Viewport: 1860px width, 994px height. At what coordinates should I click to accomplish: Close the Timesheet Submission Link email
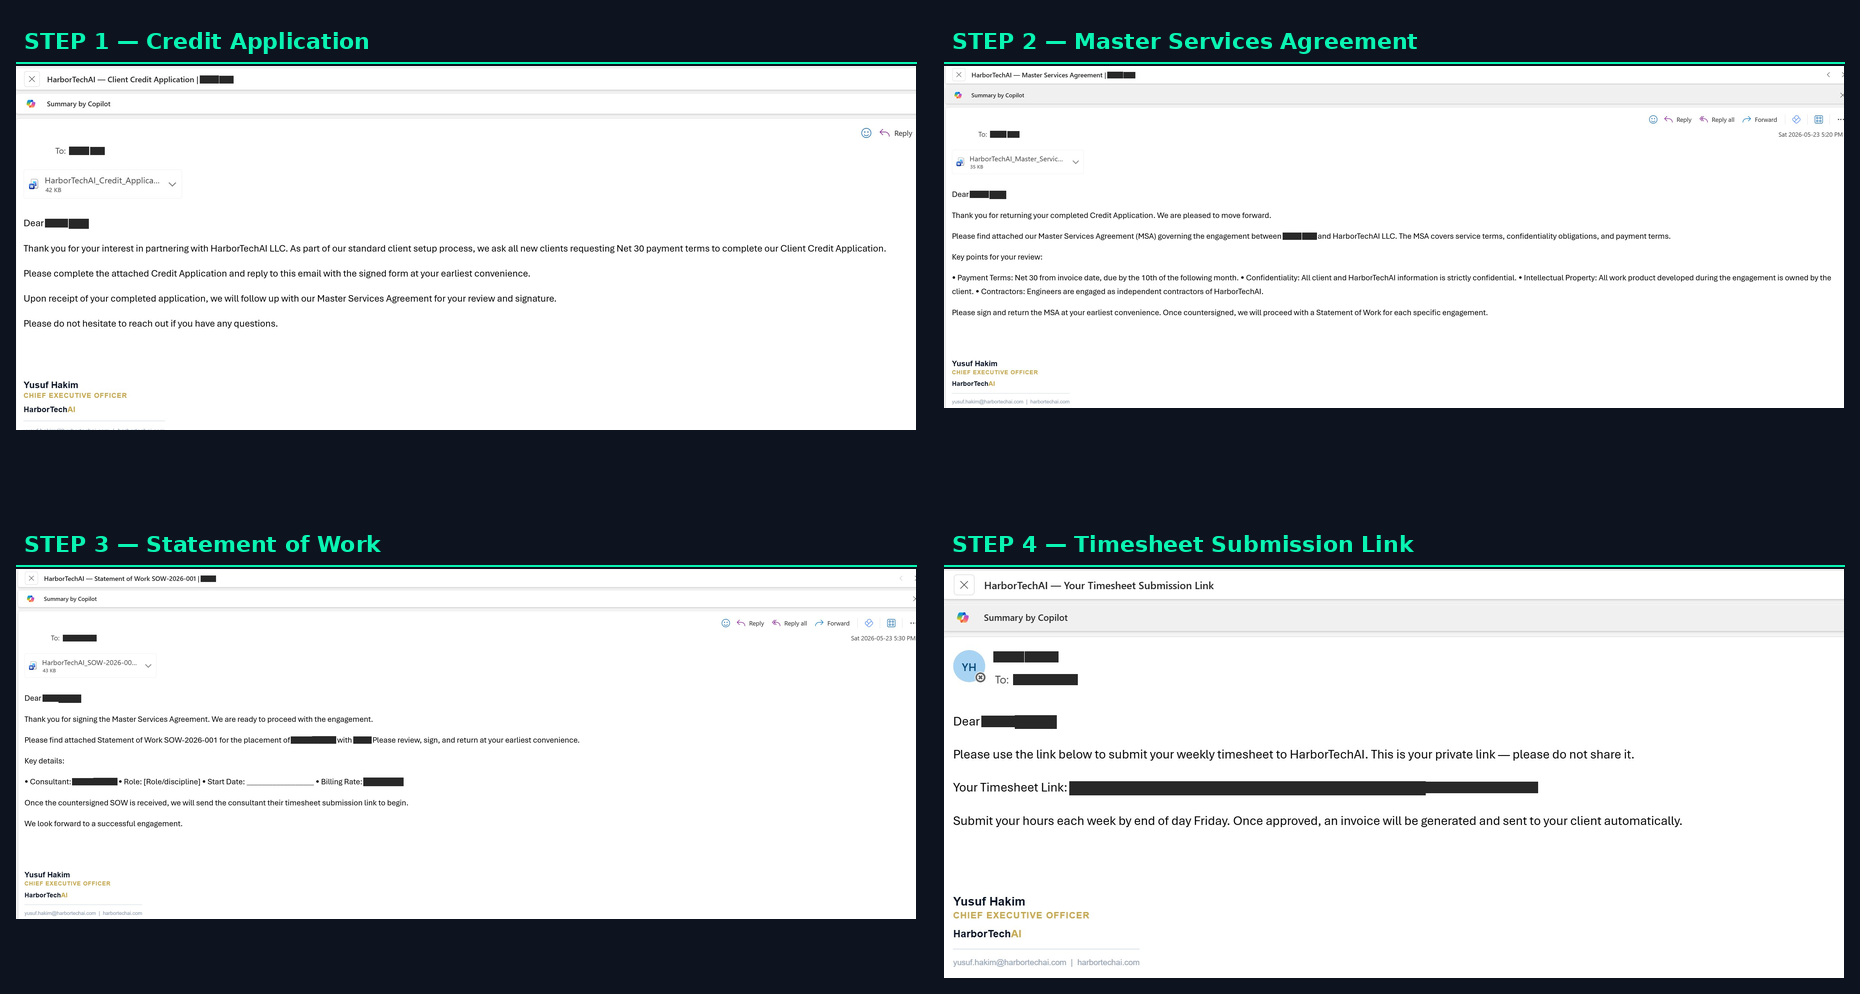click(964, 585)
